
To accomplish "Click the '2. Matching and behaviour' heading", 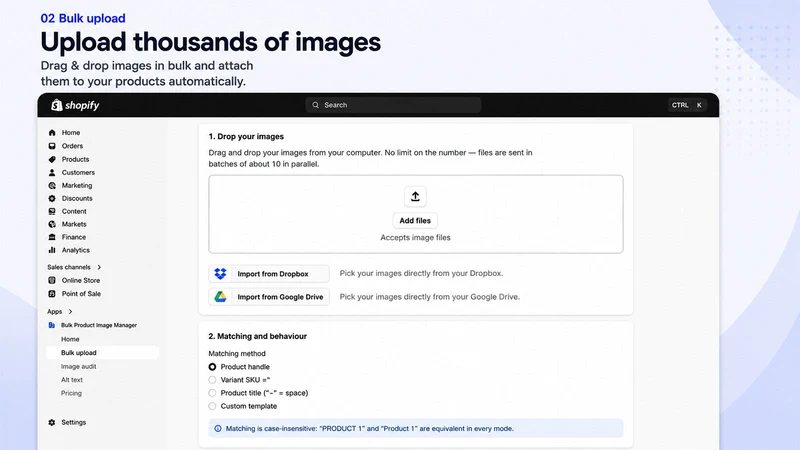I will pos(258,336).
